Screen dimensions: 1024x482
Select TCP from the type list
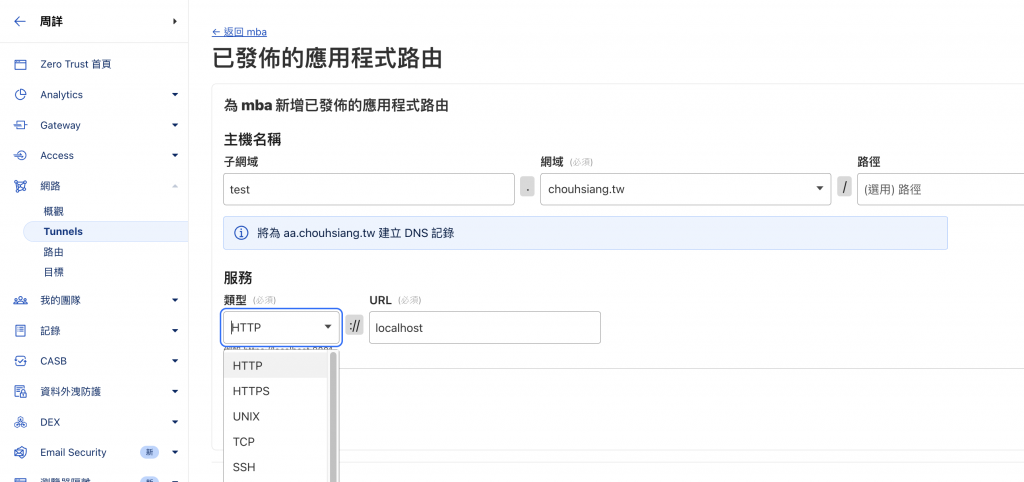pyautogui.click(x=275, y=442)
